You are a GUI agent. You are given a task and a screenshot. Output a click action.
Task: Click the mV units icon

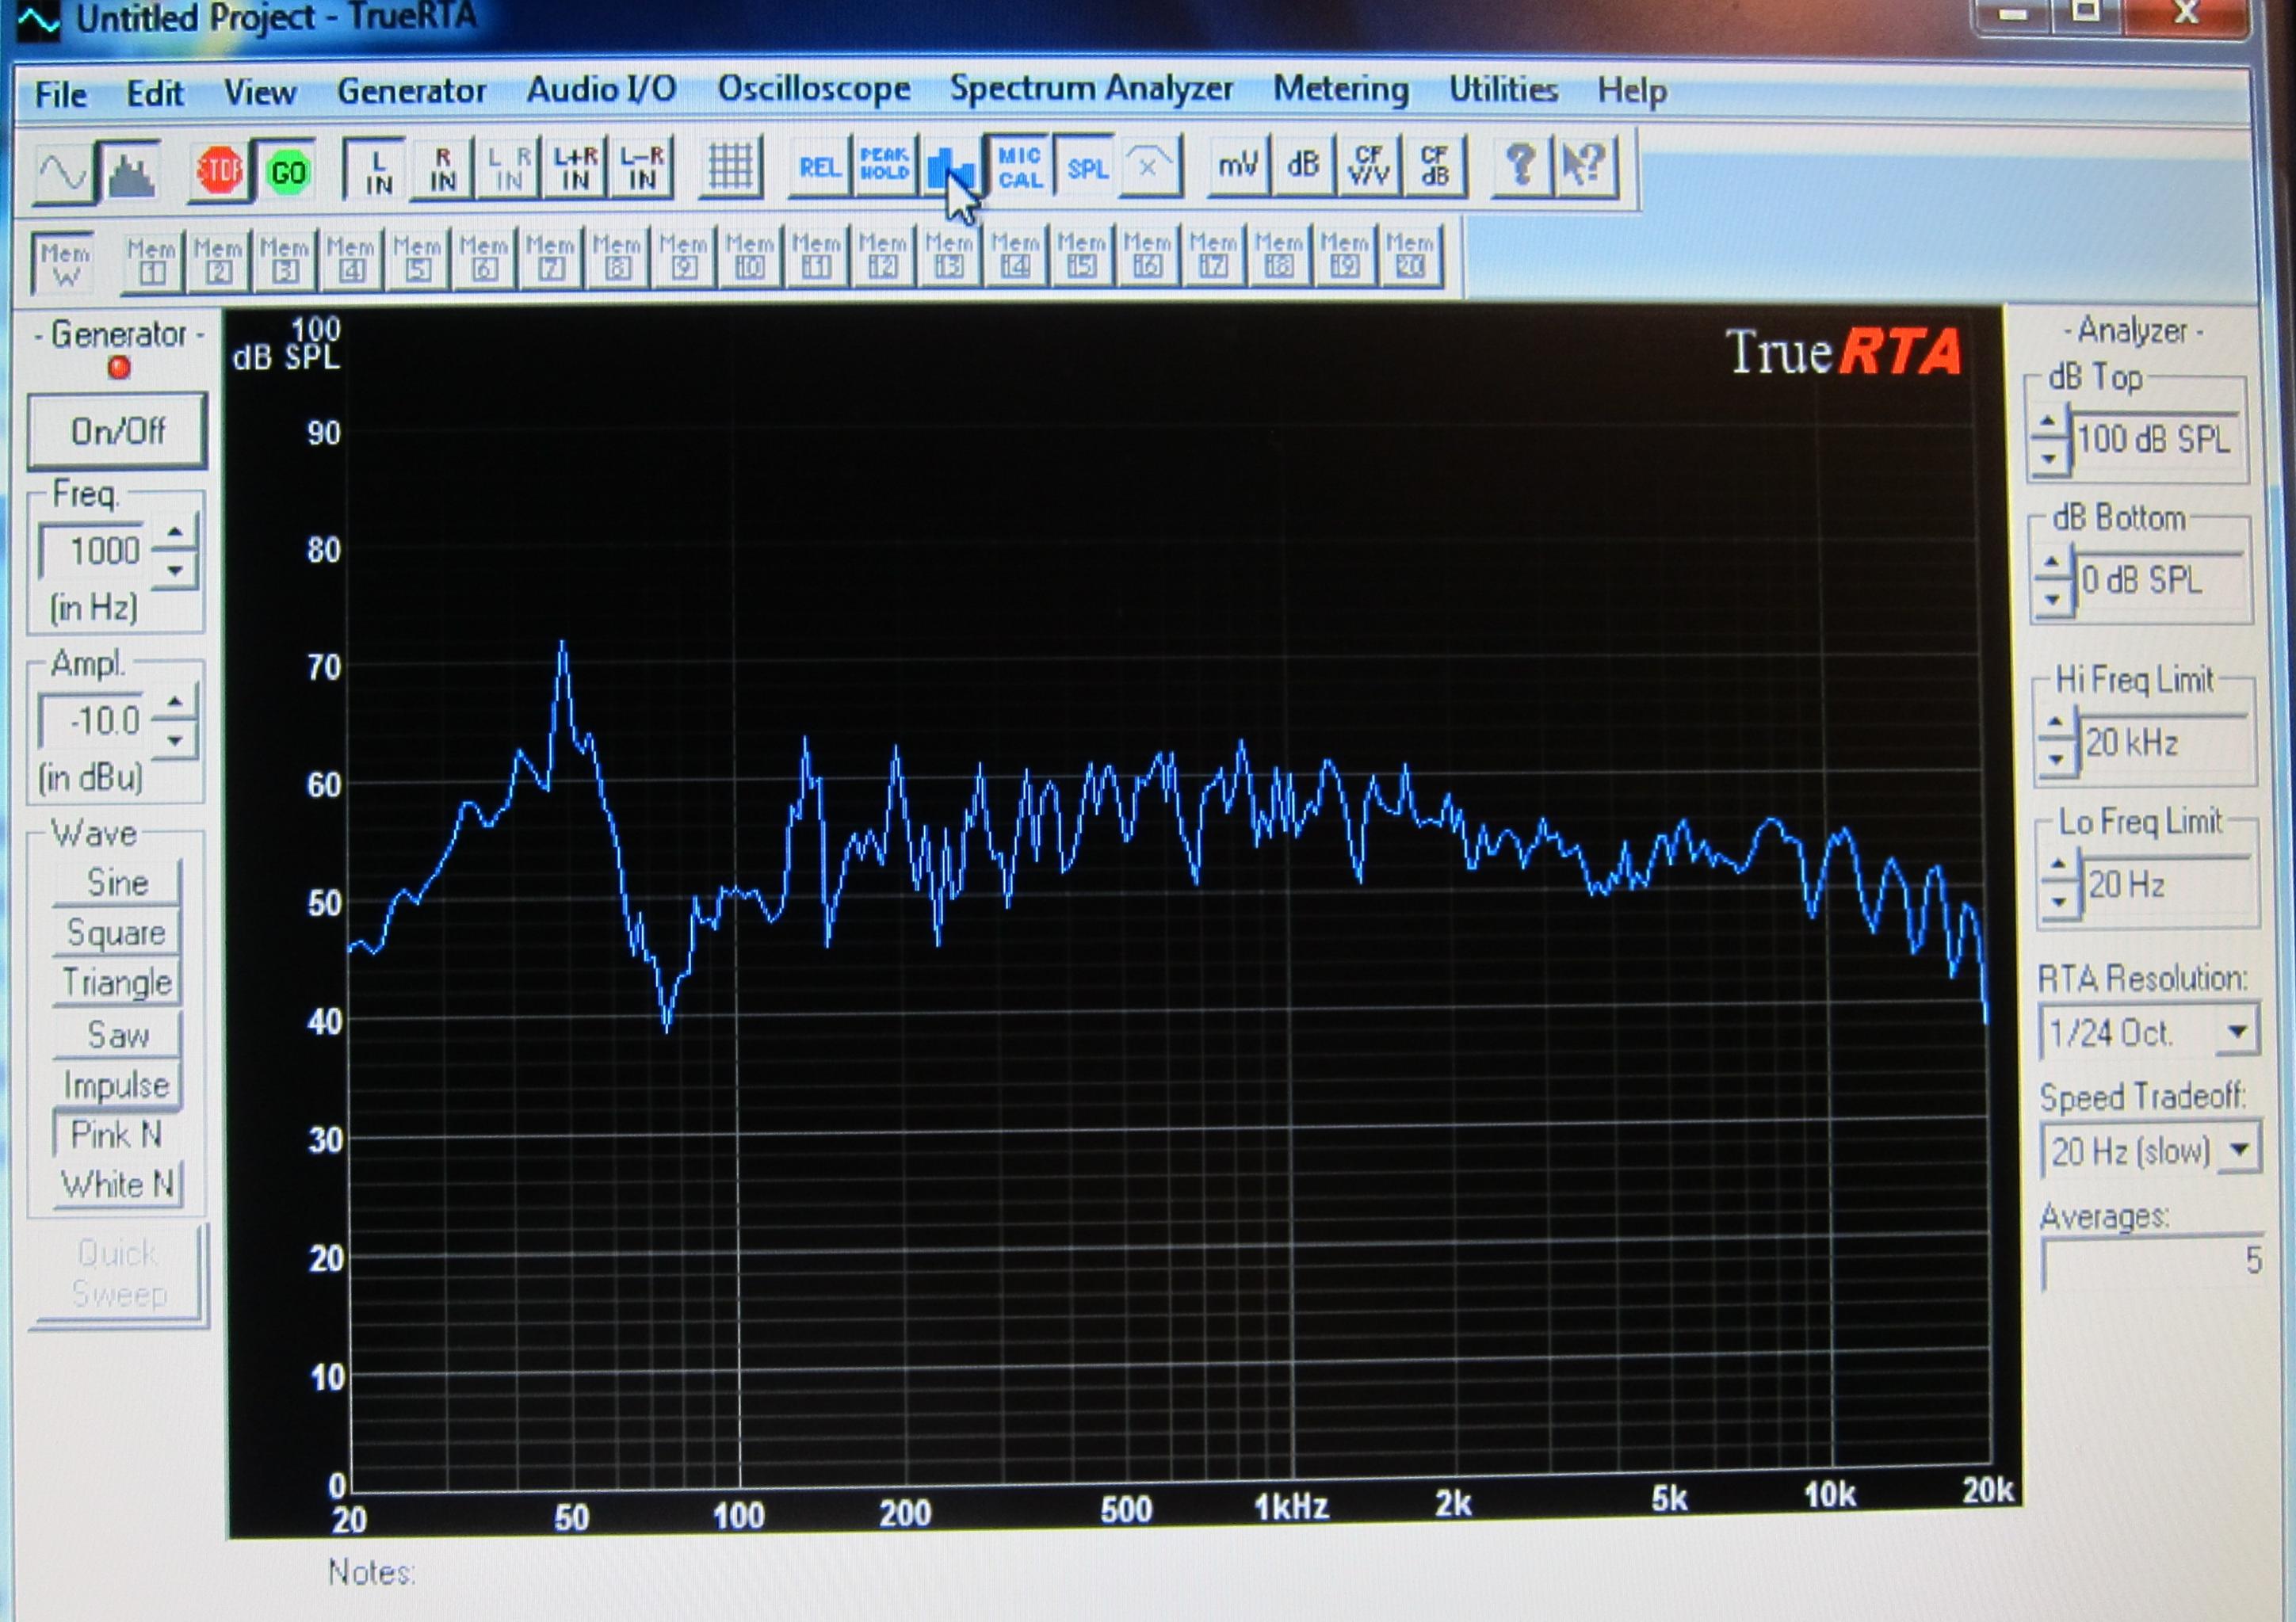point(1238,164)
